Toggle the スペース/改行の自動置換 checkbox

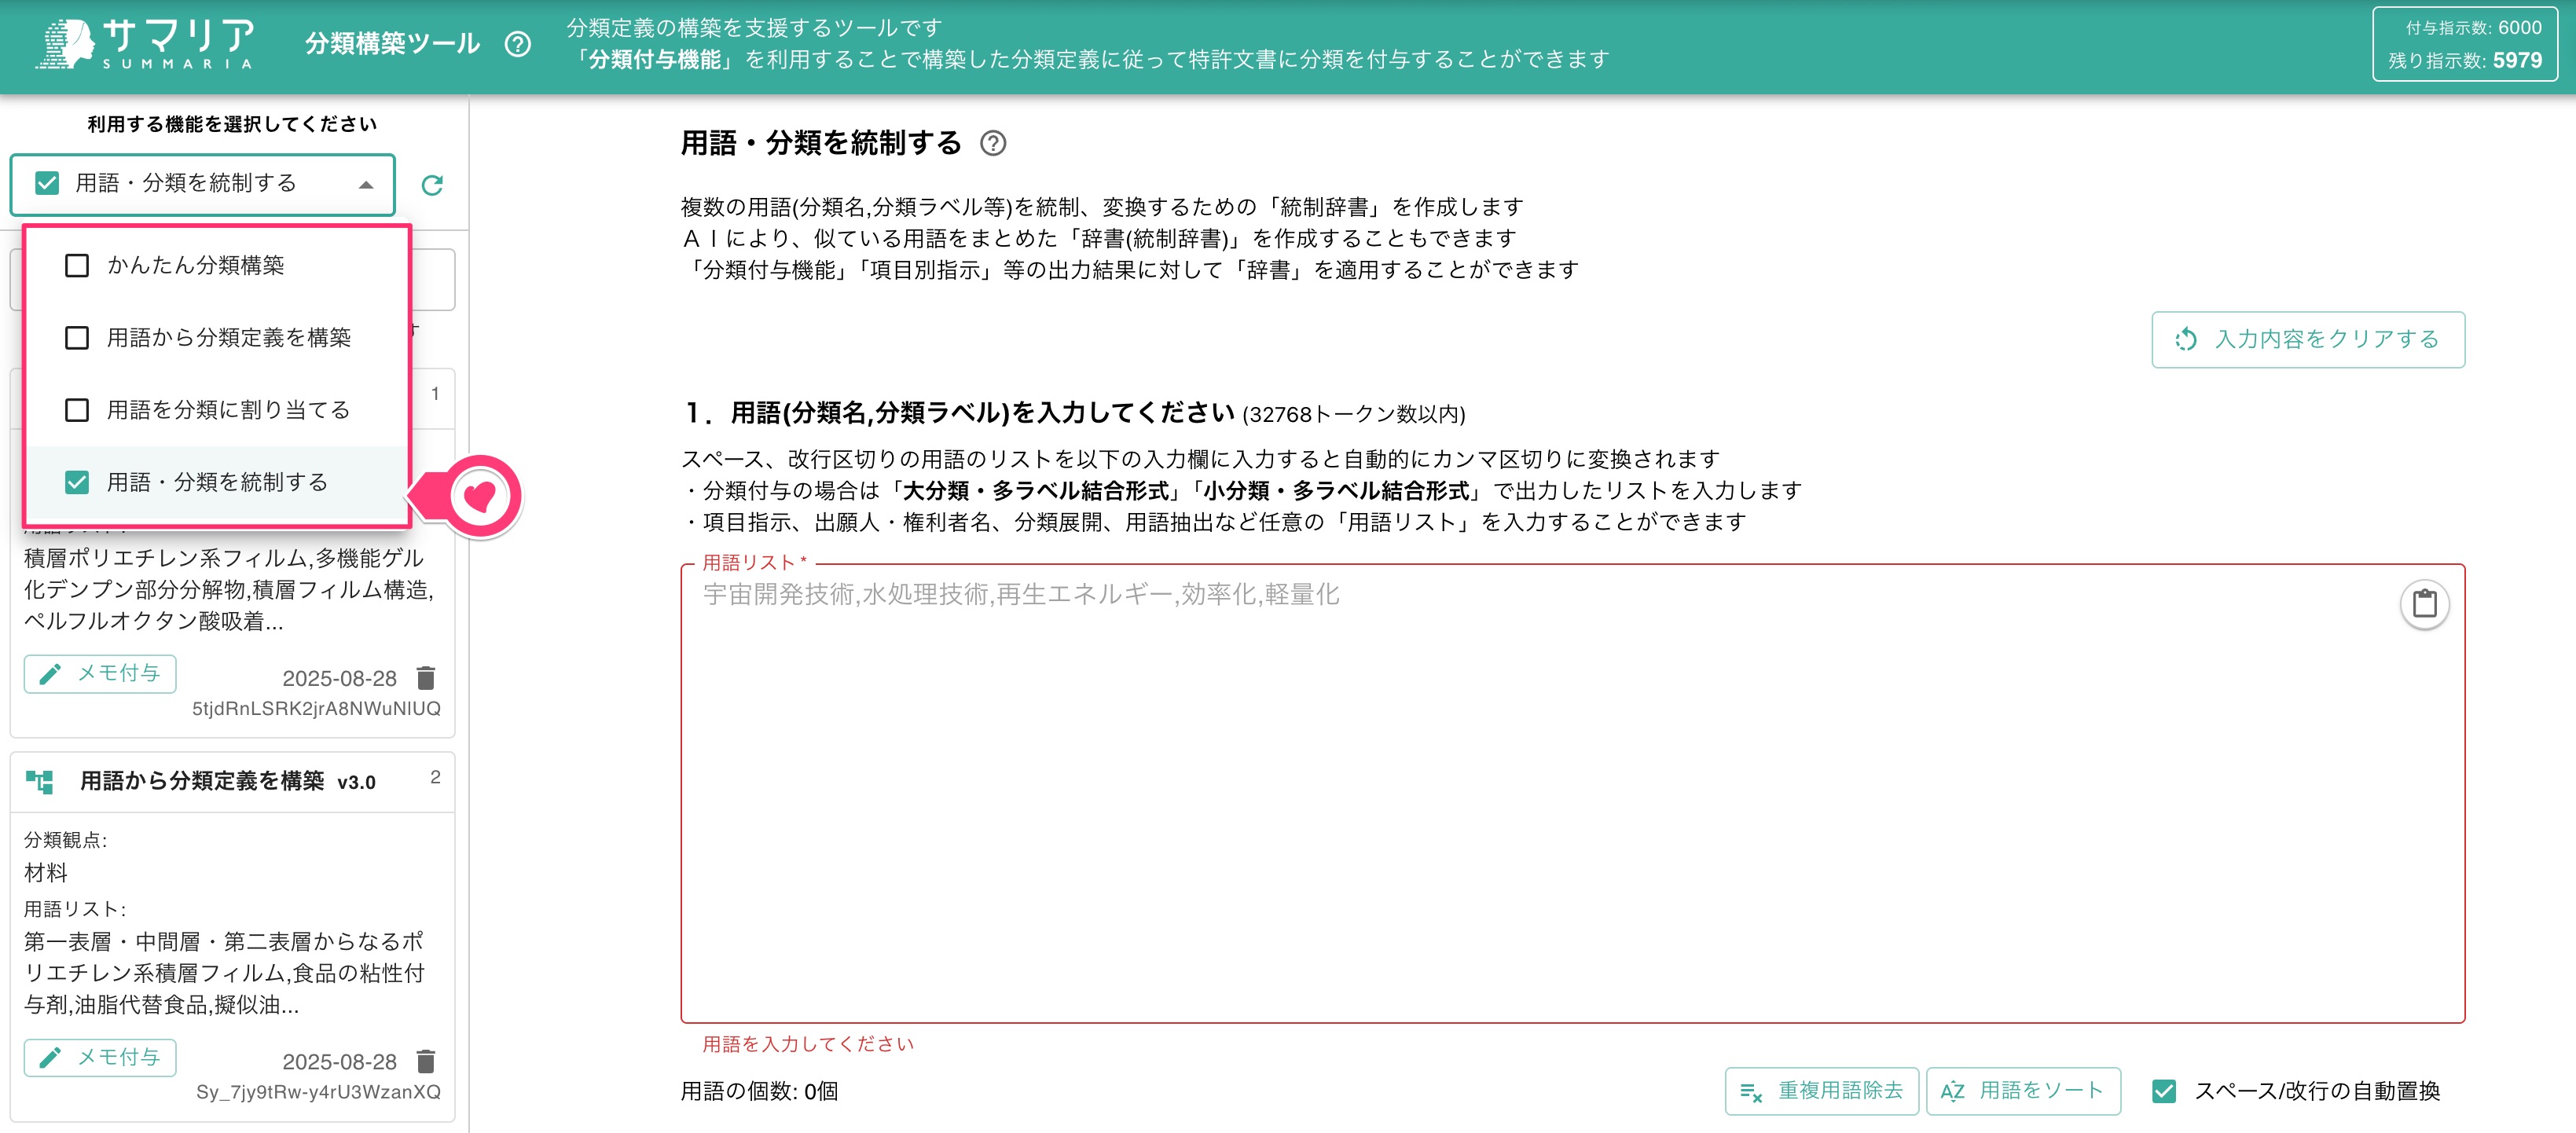[x=2163, y=1091]
